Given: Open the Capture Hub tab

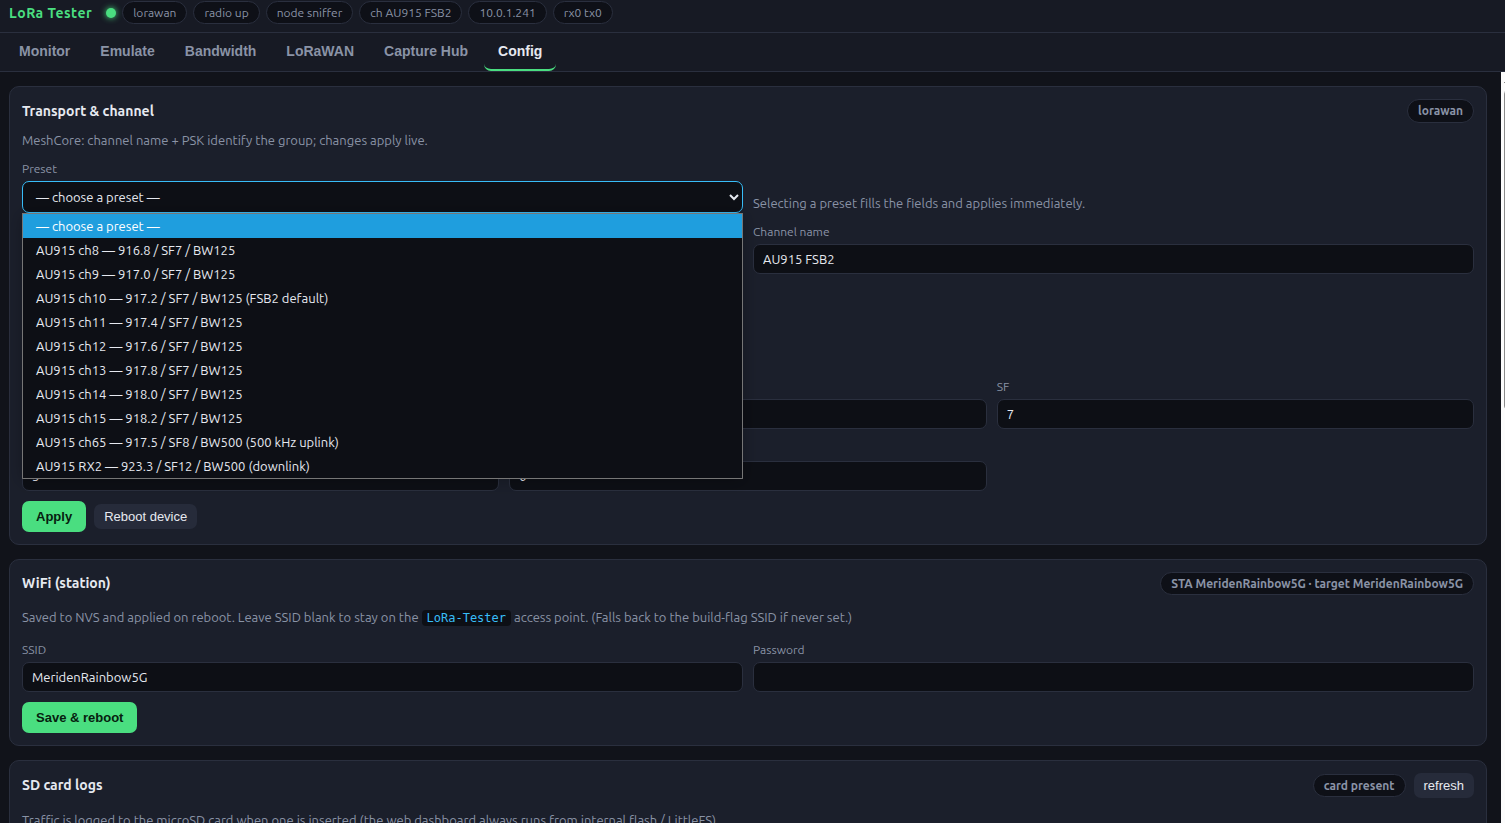Looking at the screenshot, I should (426, 51).
